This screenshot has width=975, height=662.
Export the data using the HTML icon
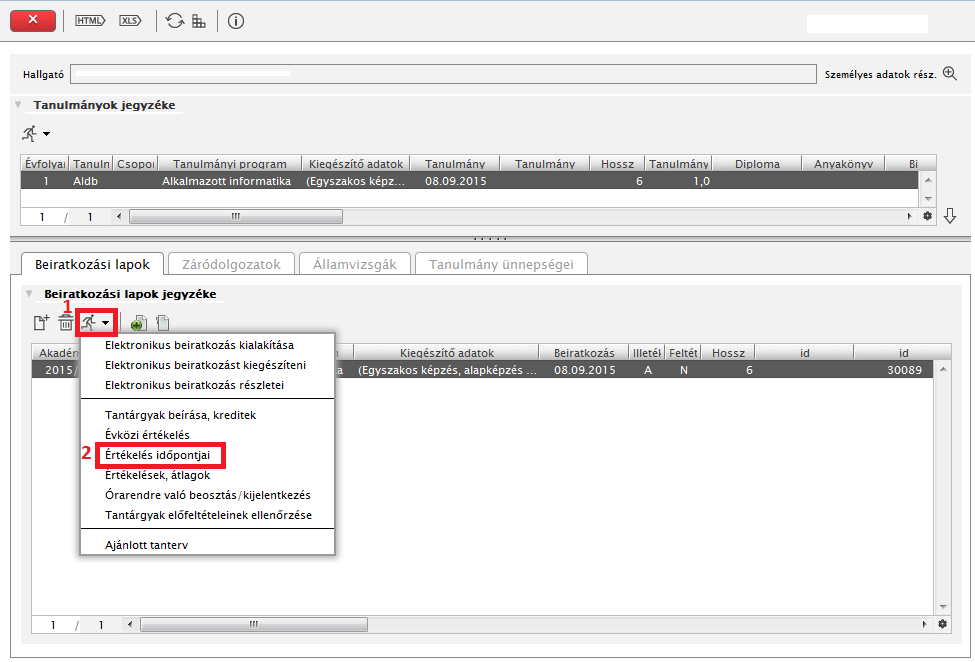pos(90,20)
